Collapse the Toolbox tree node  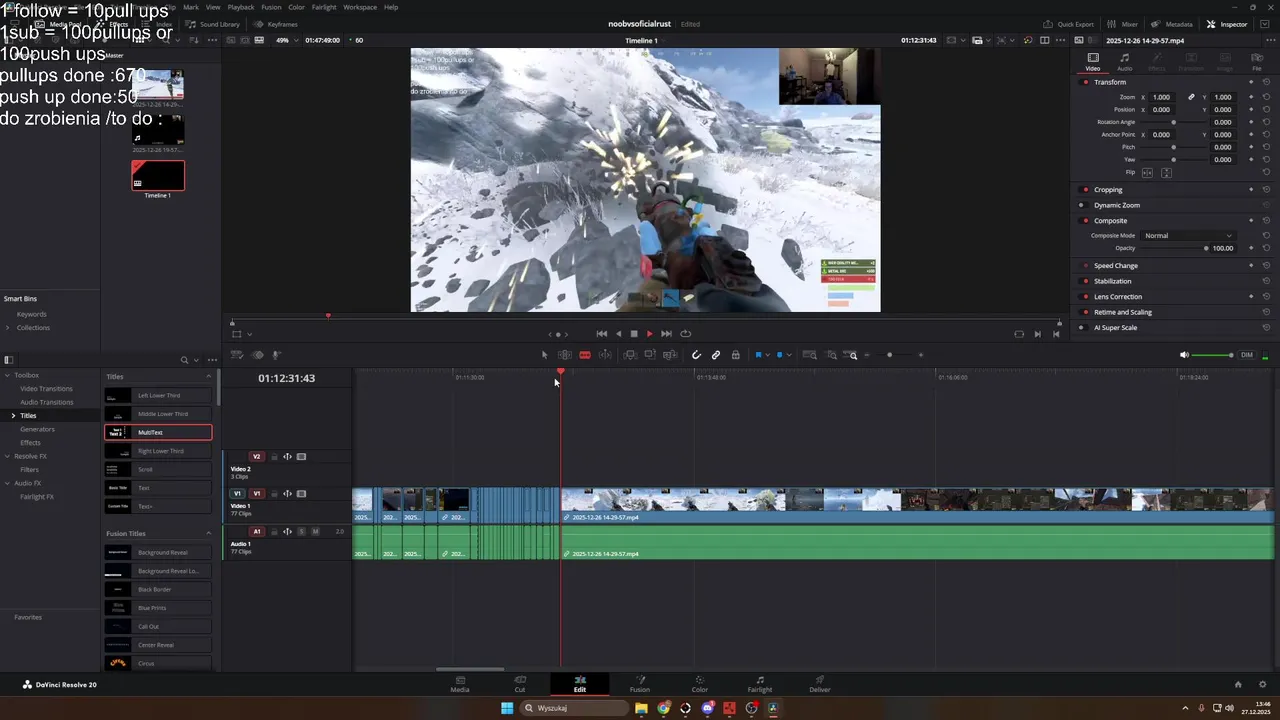(x=7, y=375)
